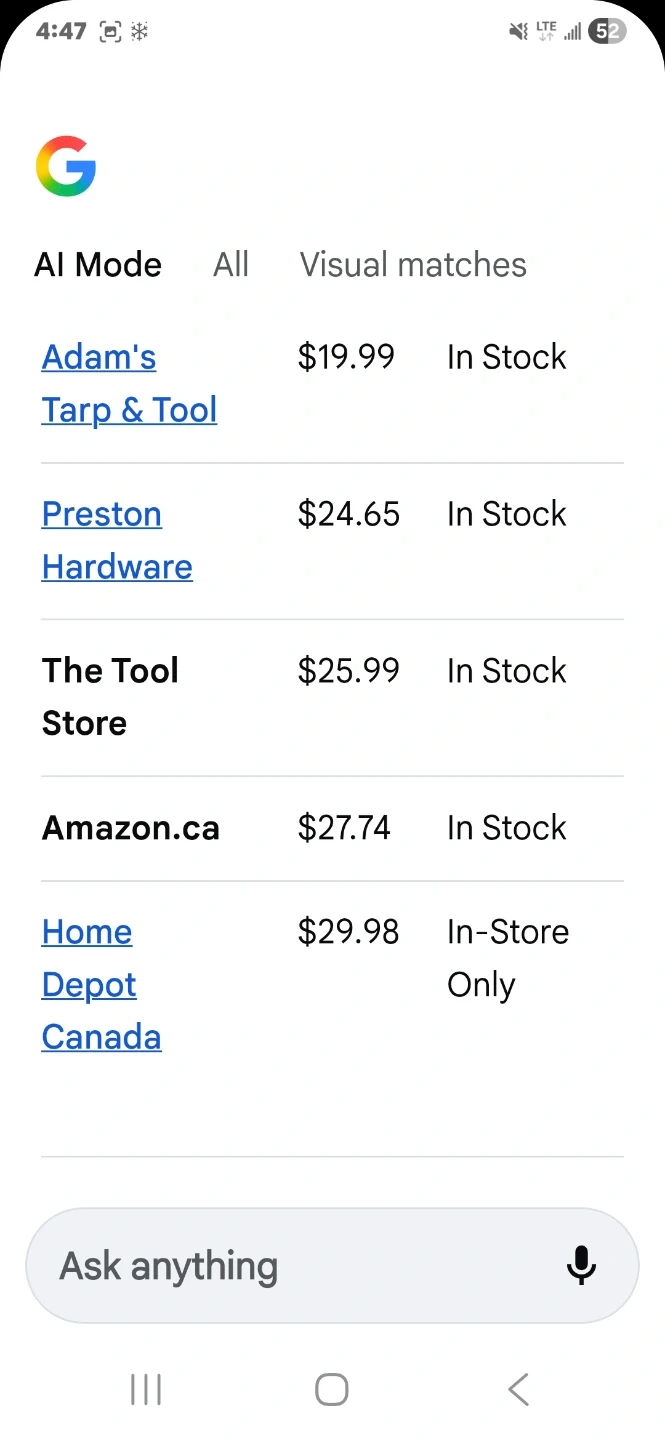
Task: Tap the screen capture status icon
Action: (110, 32)
